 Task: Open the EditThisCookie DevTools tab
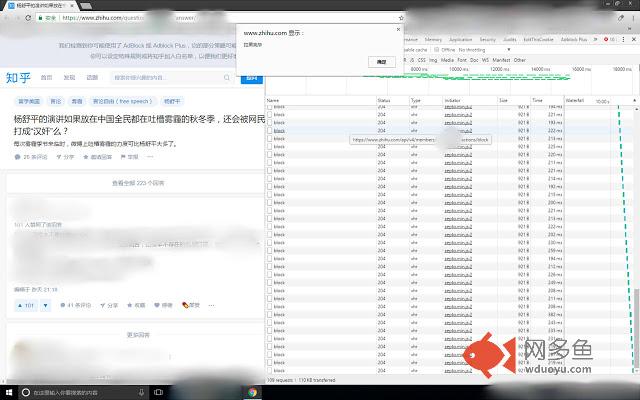point(538,40)
